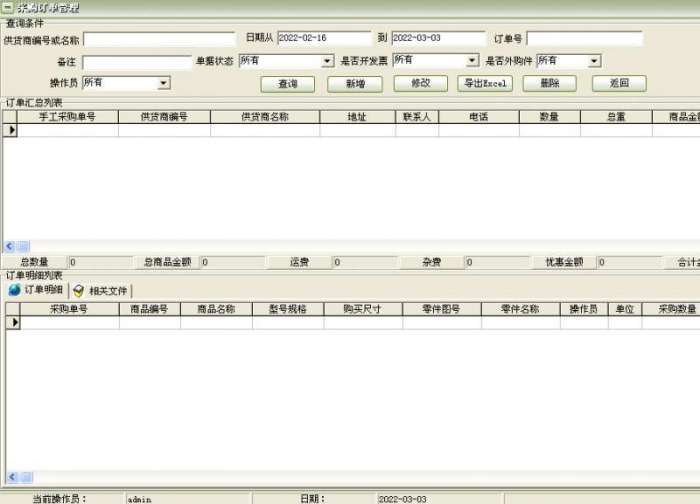This screenshot has height=504, width=700.
Task: Click left scroll arrow of summary grid
Action: pos(9,246)
